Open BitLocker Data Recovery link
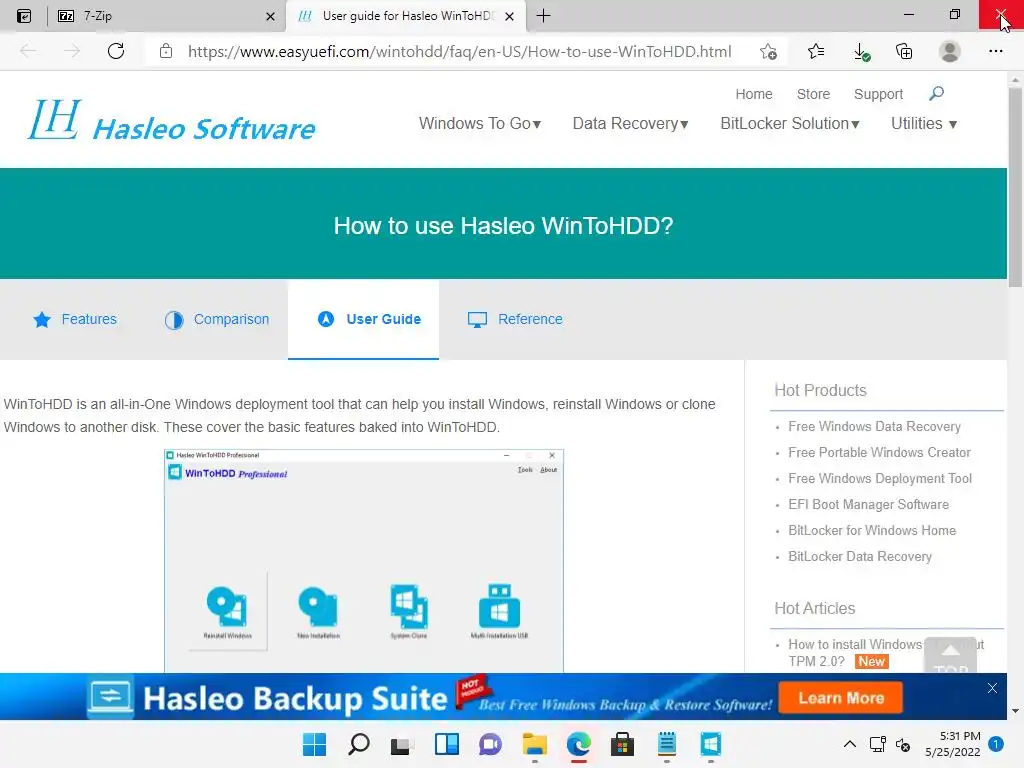1024x768 pixels. (x=859, y=557)
